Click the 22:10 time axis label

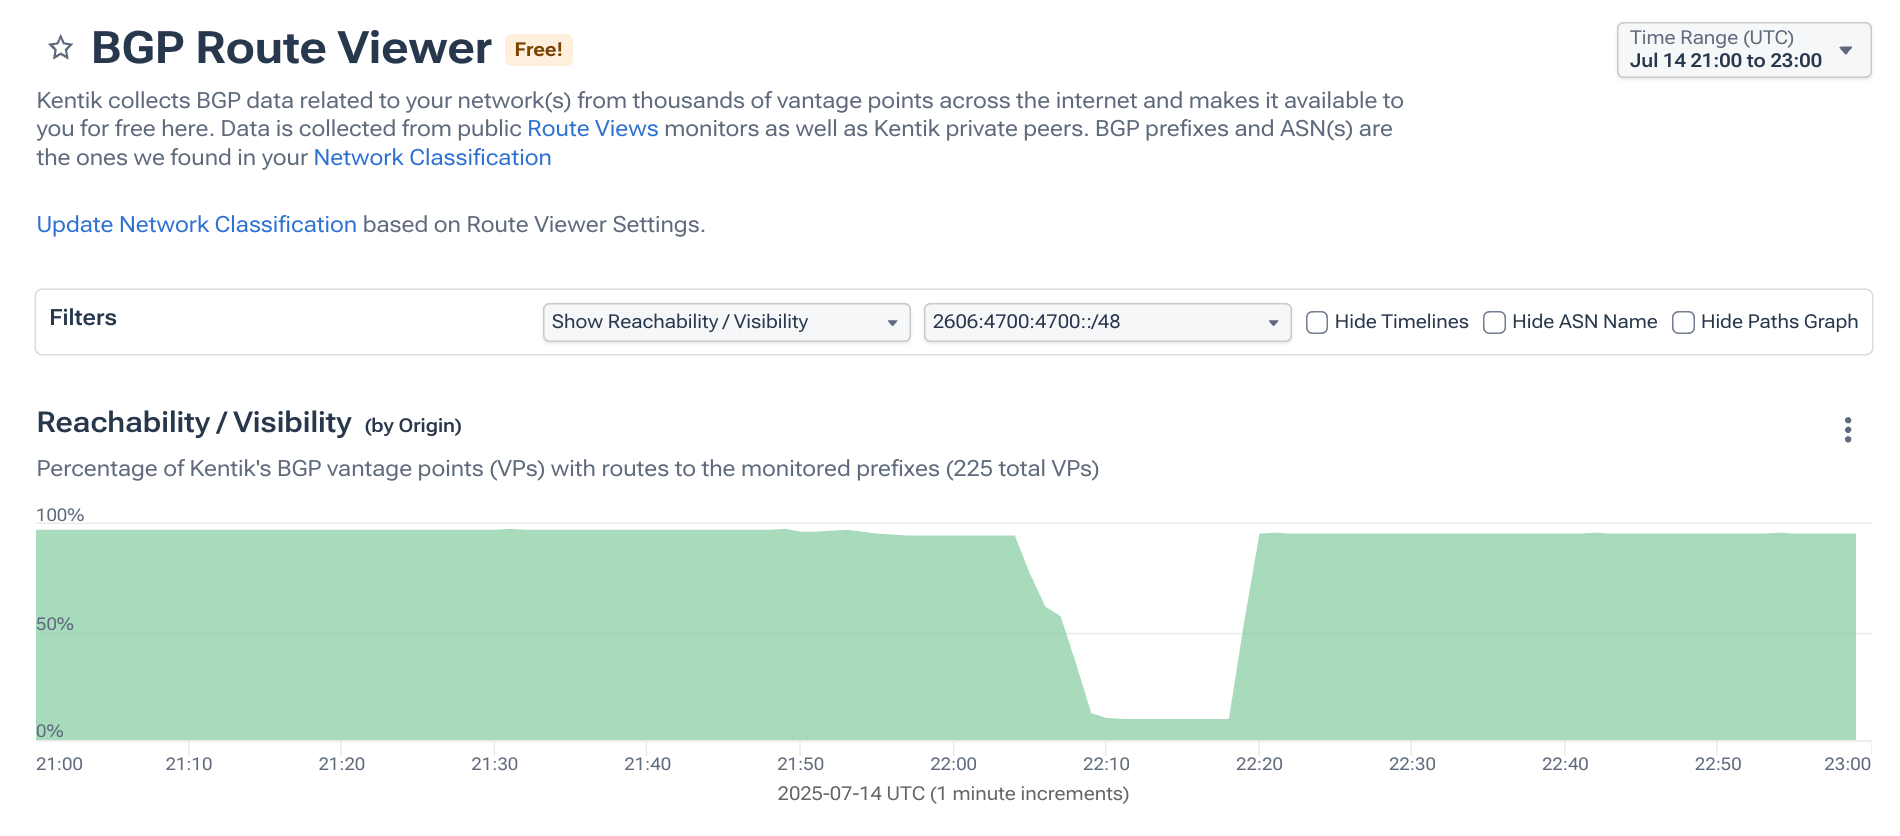click(x=1106, y=764)
